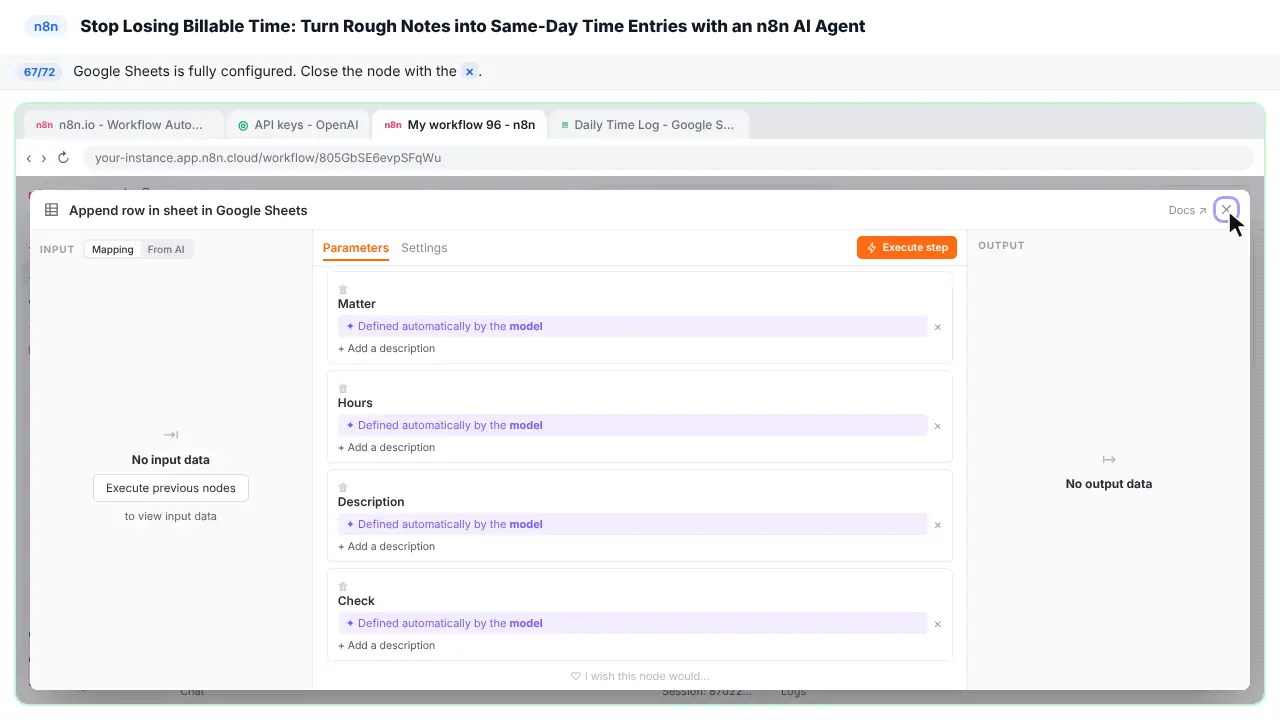Viewport: 1280px width, 720px height.
Task: Open the Settings tab
Action: click(x=424, y=248)
